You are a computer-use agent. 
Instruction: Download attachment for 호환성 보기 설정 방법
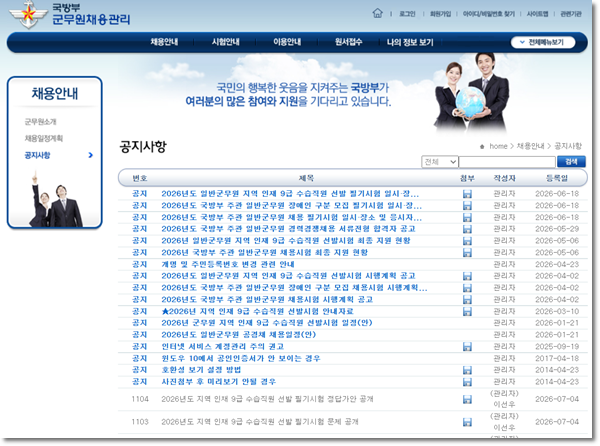[x=467, y=370]
